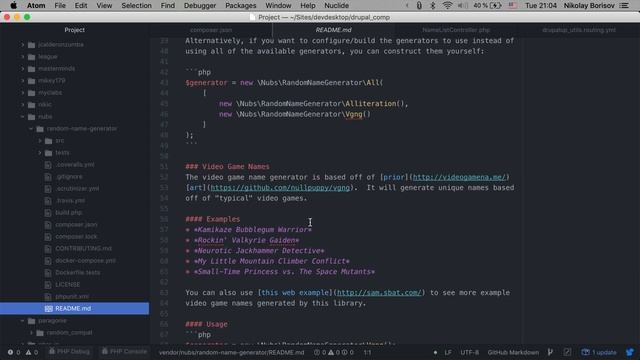Image resolution: width=640 pixels, height=360 pixels.
Task: Click the 1 update button
Action: pyautogui.click(x=599, y=352)
